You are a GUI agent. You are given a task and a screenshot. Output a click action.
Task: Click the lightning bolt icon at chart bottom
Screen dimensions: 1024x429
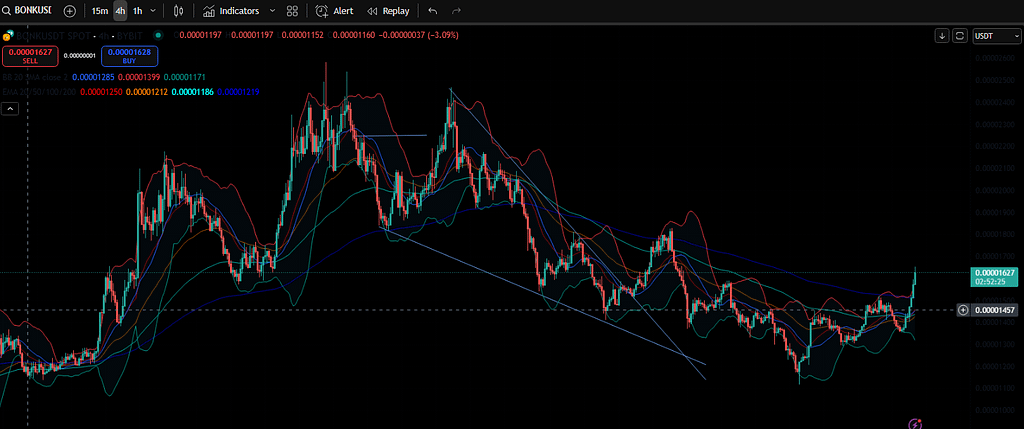[915, 423]
